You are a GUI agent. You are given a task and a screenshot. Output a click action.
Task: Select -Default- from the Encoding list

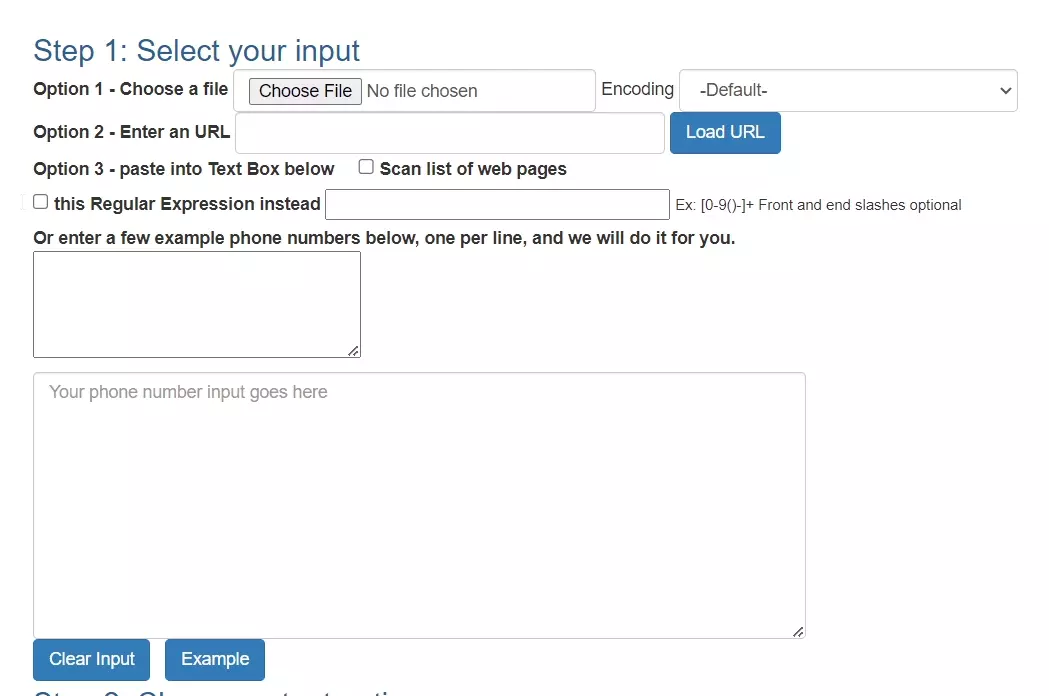point(847,90)
